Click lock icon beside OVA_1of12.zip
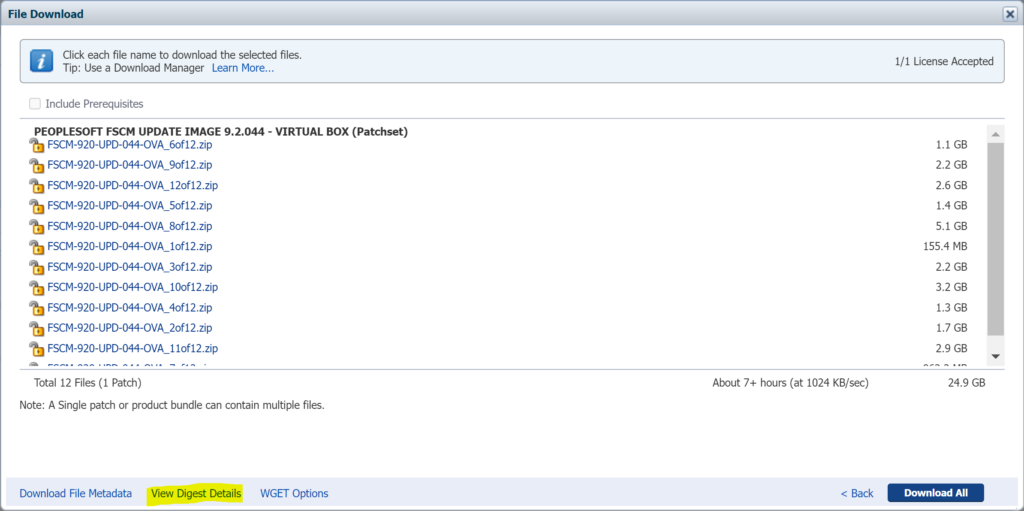The image size is (1024, 511). pos(37,247)
